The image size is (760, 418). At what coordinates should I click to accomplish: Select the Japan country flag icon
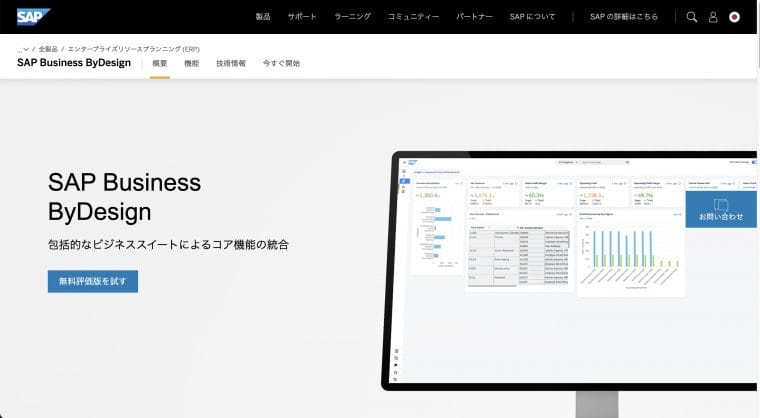[x=735, y=17]
